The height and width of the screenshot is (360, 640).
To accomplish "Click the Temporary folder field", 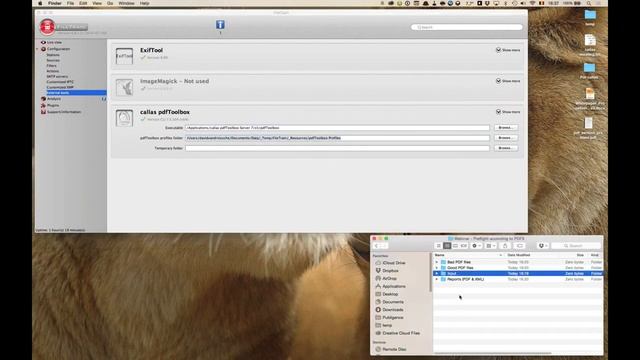I will click(x=337, y=148).
